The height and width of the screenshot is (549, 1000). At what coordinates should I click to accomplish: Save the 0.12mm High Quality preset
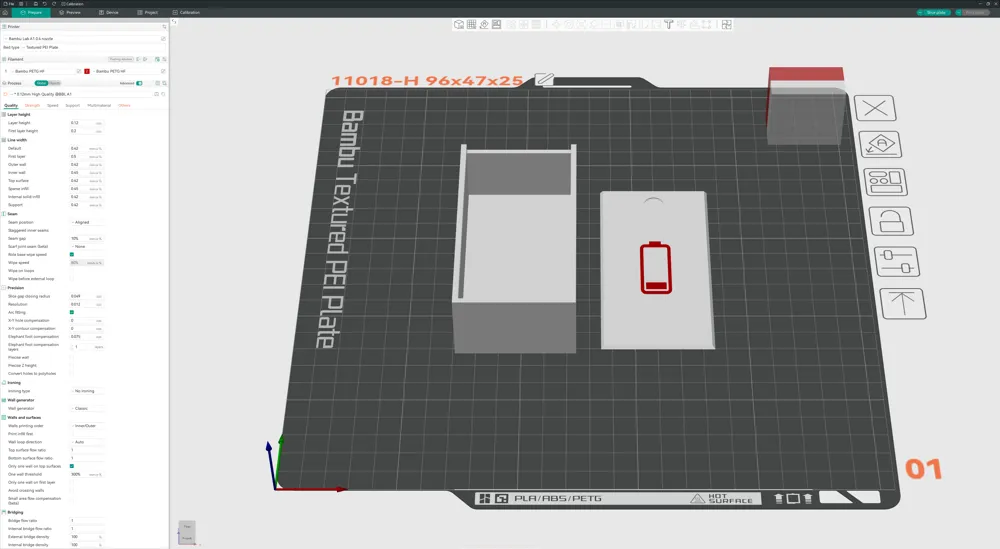[x=156, y=94]
